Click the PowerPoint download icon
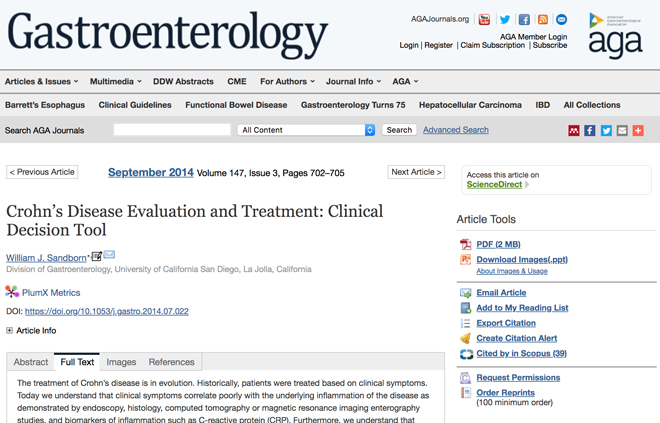 [466, 260]
